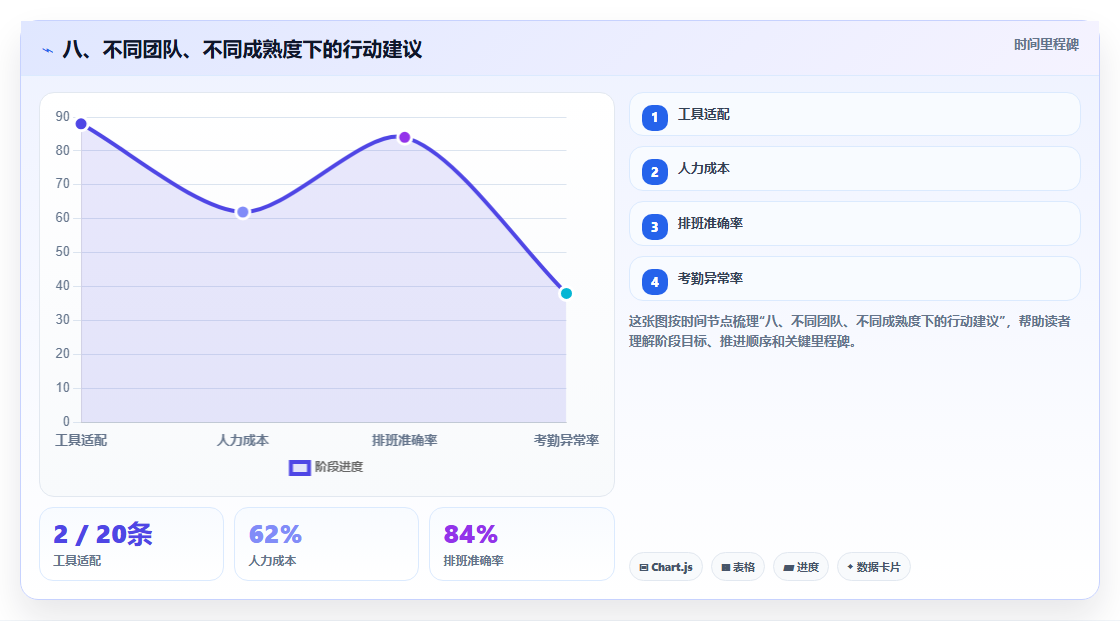
Task: Click the 表格 tag
Action: pyautogui.click(x=738, y=567)
